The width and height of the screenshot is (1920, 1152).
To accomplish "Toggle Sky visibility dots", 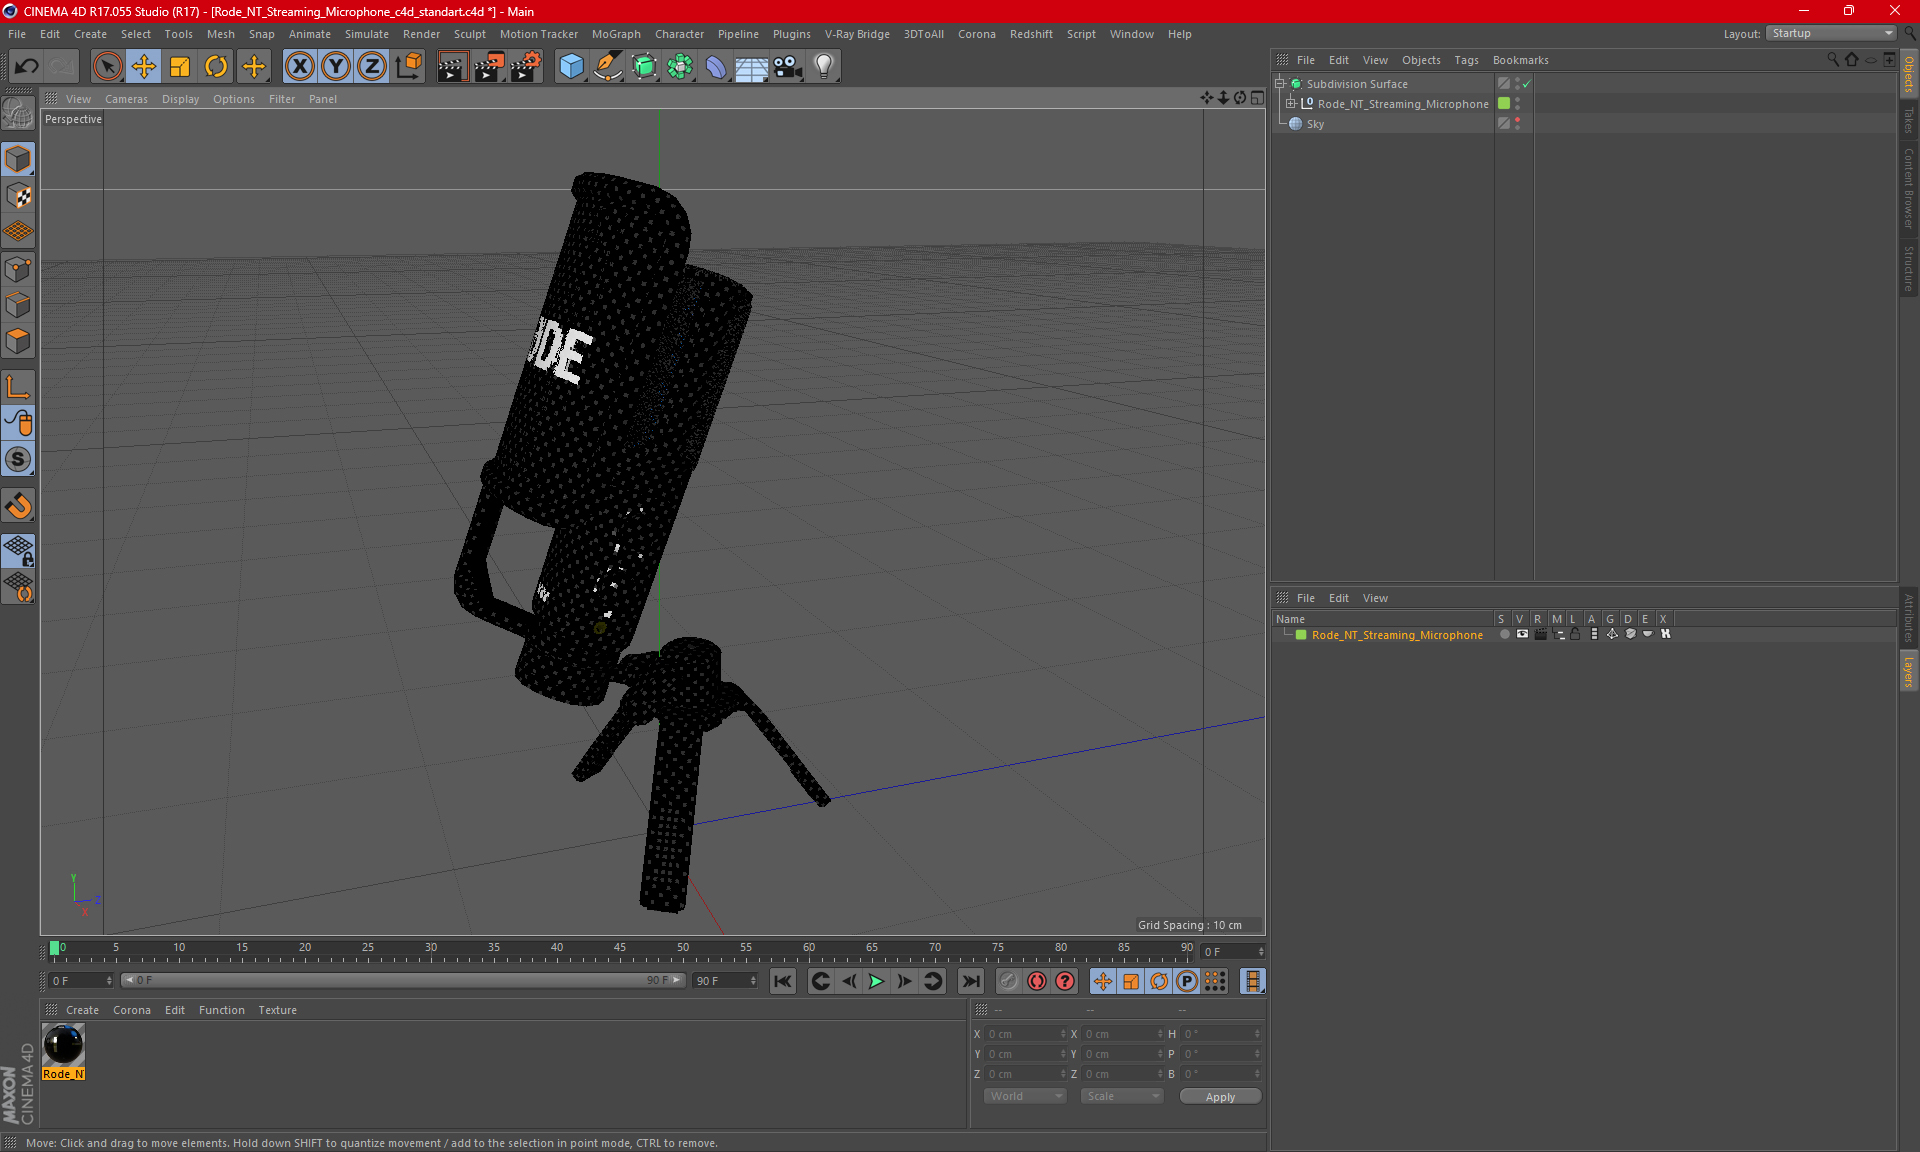I will pyautogui.click(x=1517, y=123).
